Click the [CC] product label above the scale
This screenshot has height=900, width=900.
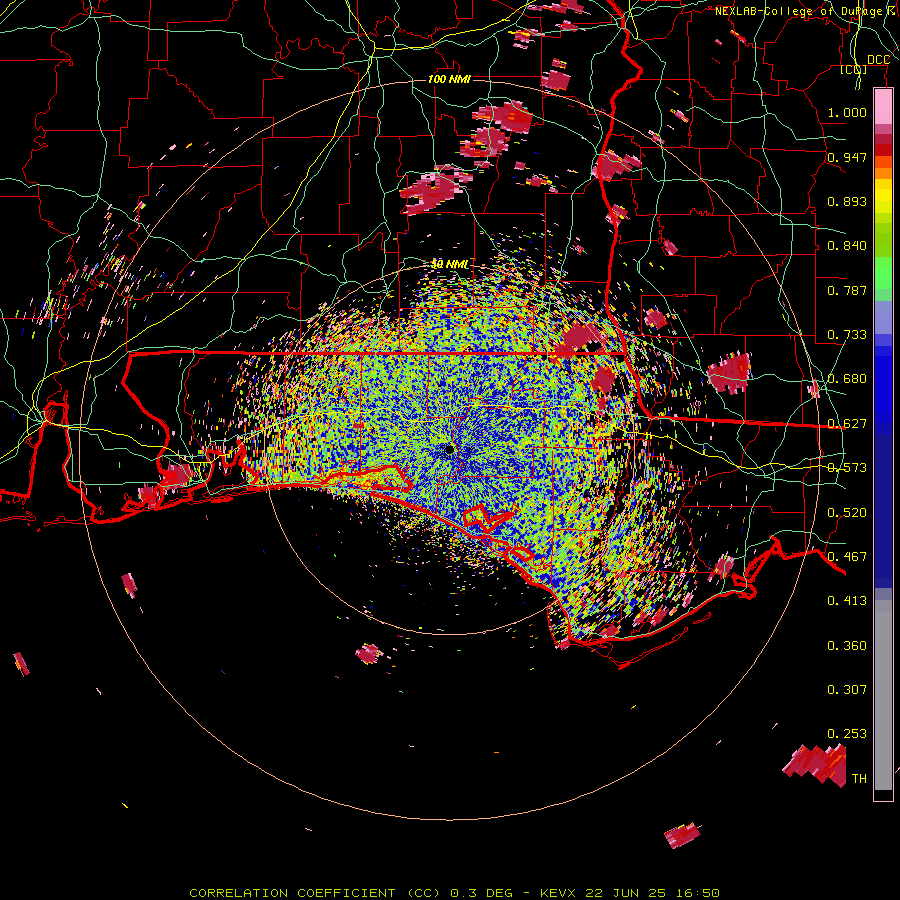853,70
